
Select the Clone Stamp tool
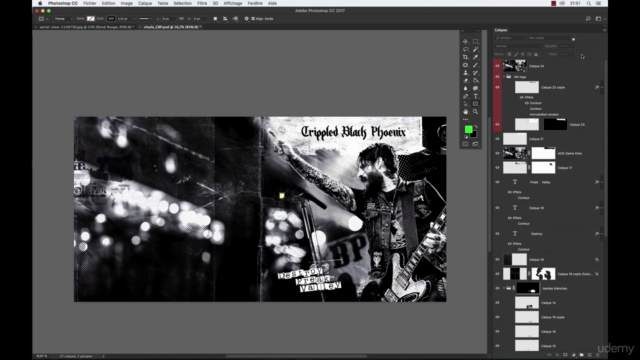(x=465, y=73)
